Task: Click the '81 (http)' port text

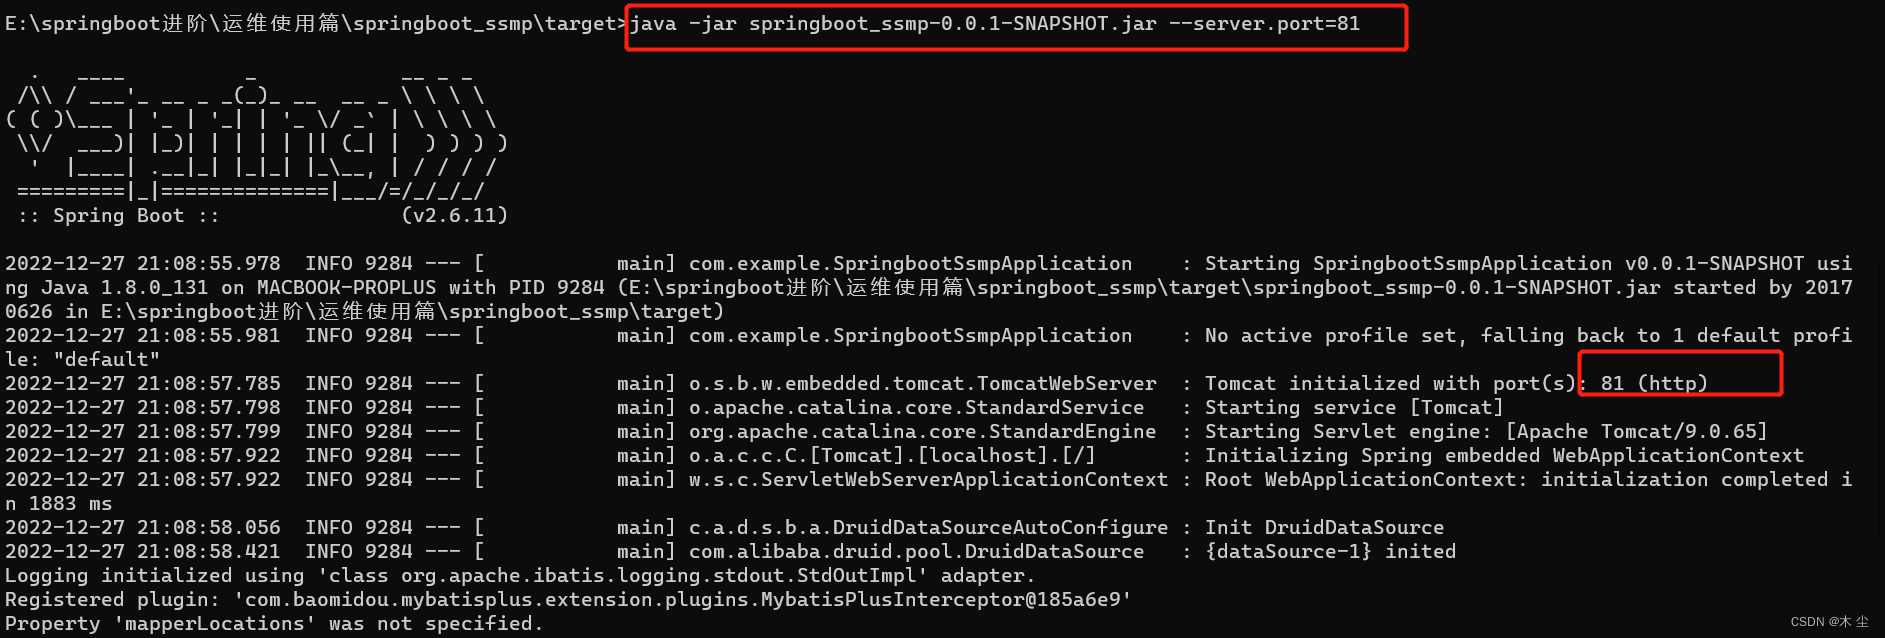Action: tap(1654, 383)
